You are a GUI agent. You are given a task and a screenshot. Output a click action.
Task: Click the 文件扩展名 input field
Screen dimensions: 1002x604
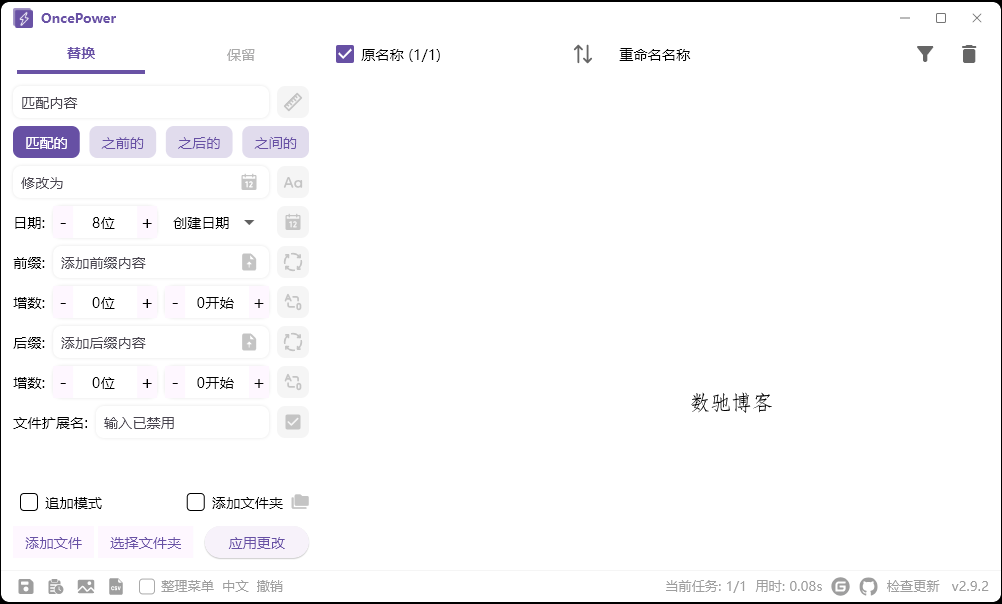coord(182,422)
